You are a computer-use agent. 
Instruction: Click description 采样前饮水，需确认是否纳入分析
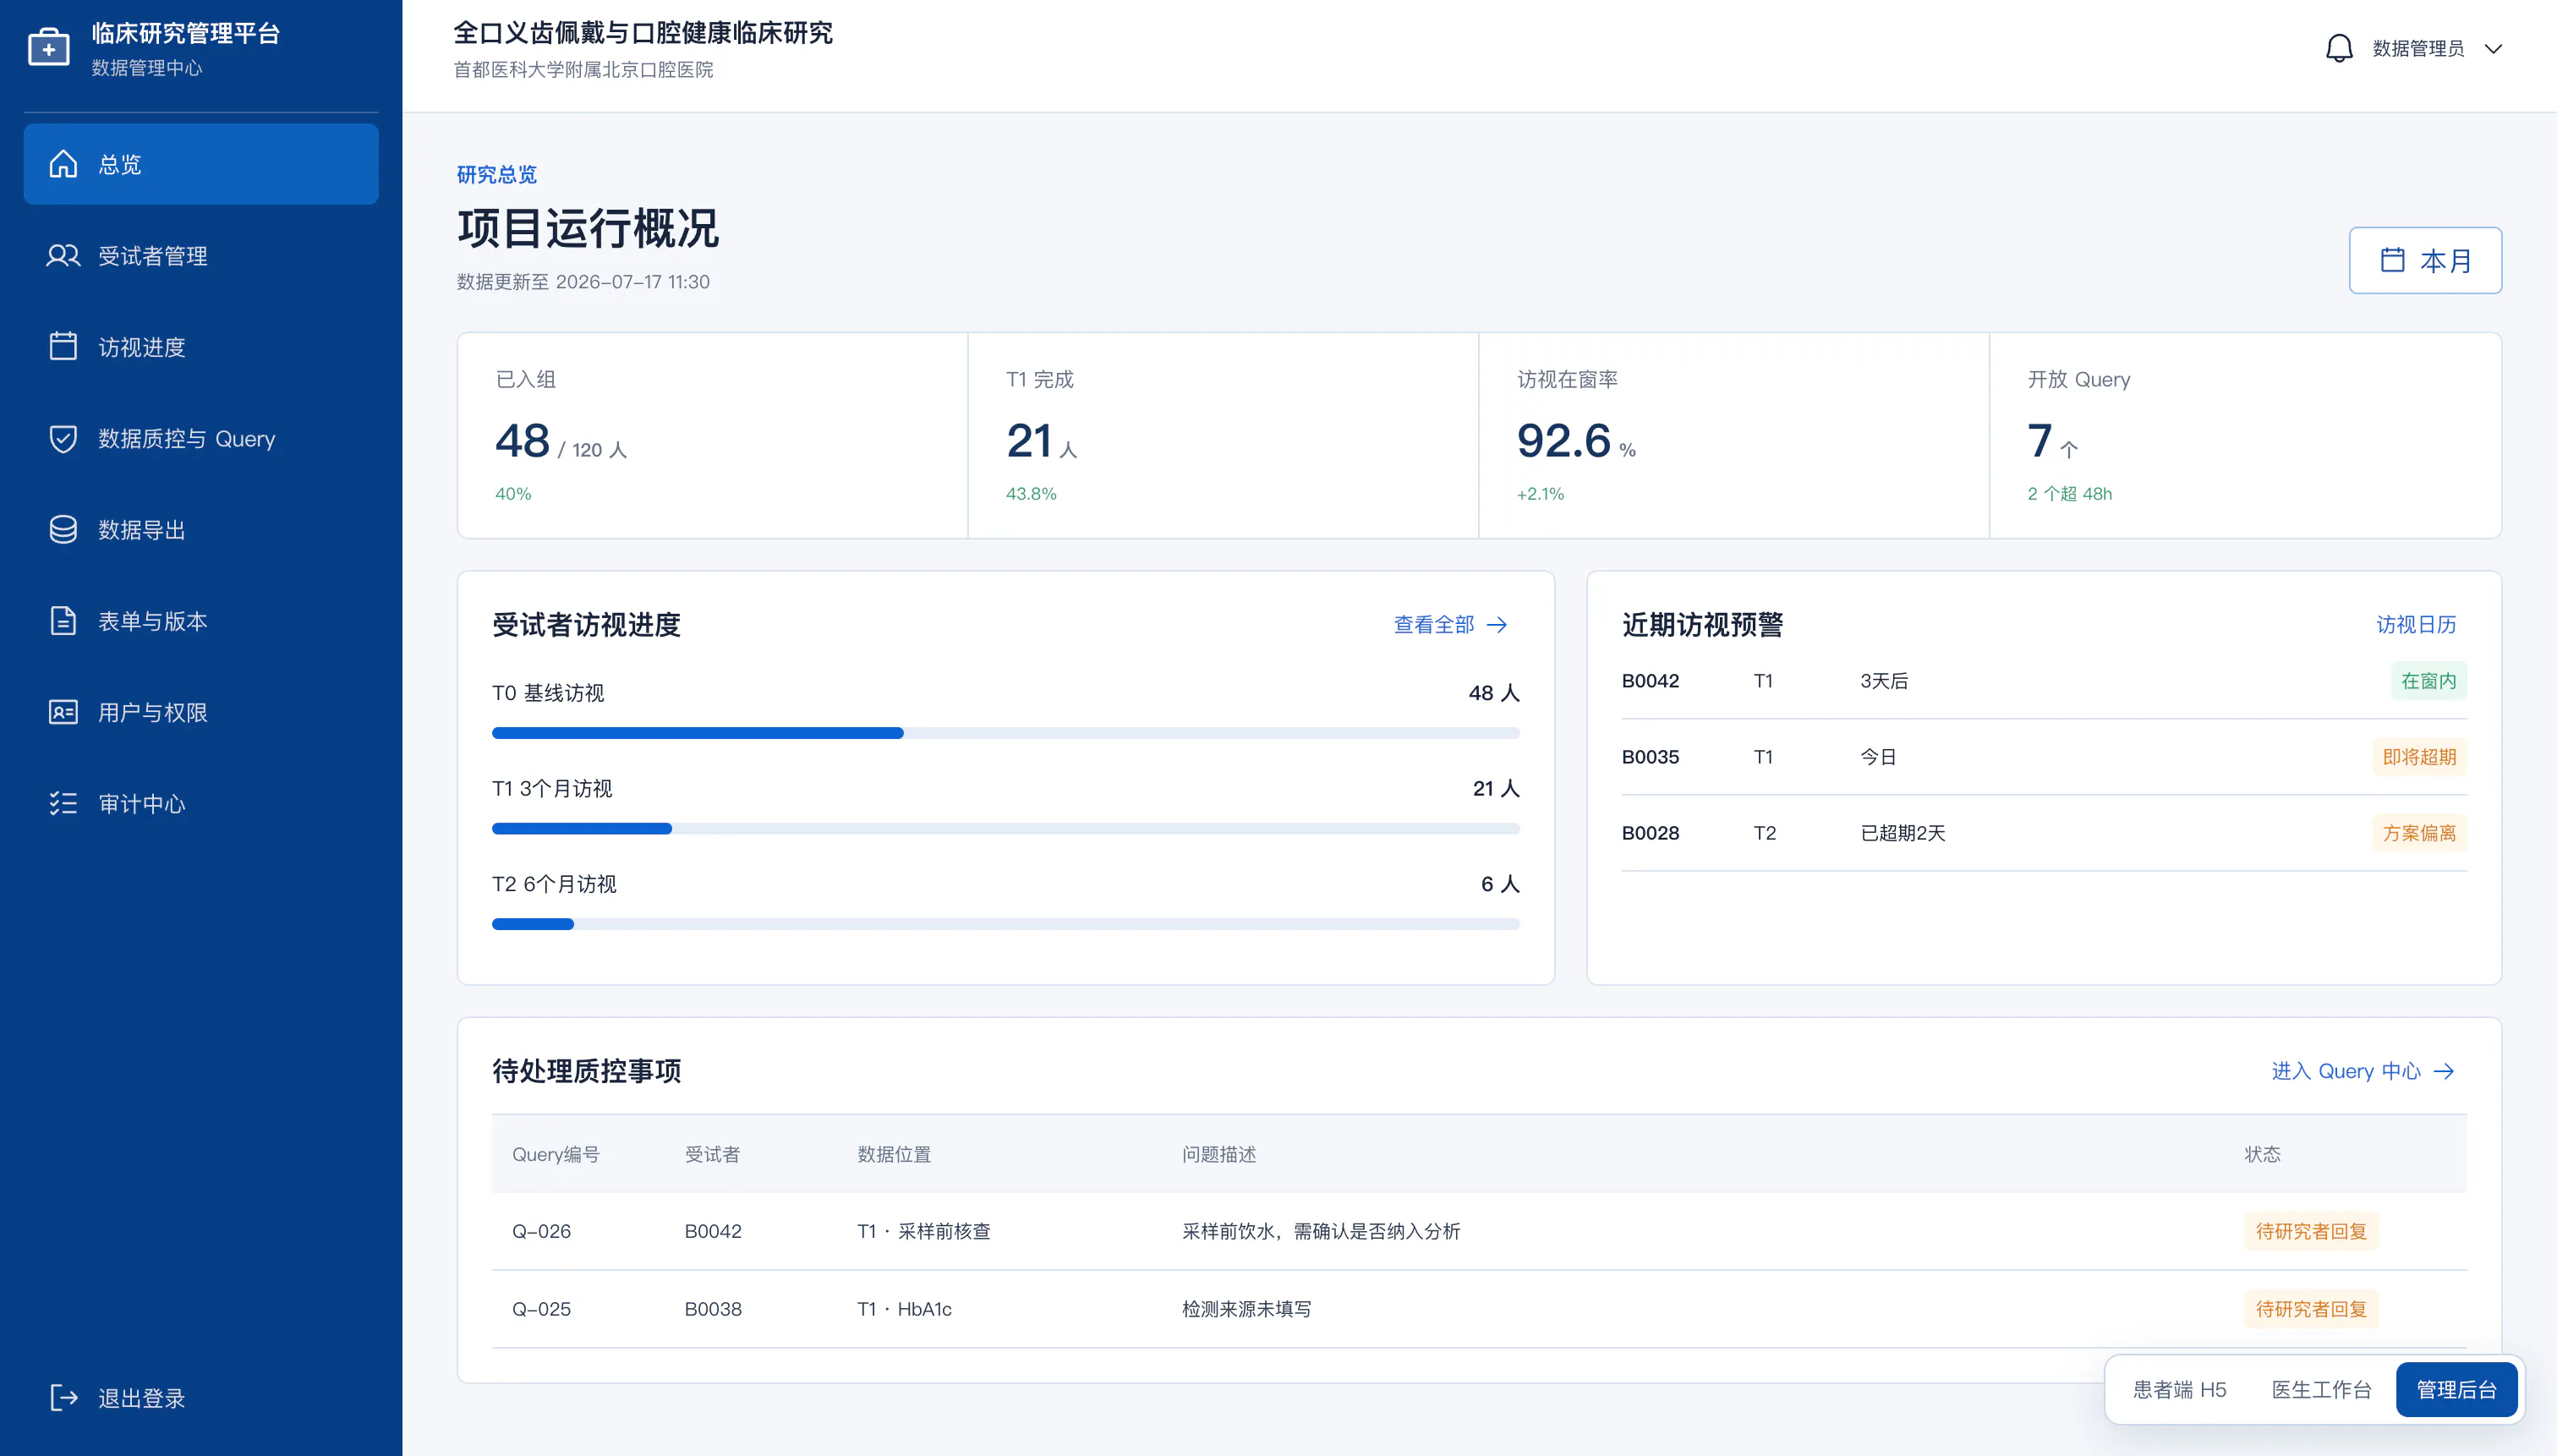(x=1321, y=1231)
